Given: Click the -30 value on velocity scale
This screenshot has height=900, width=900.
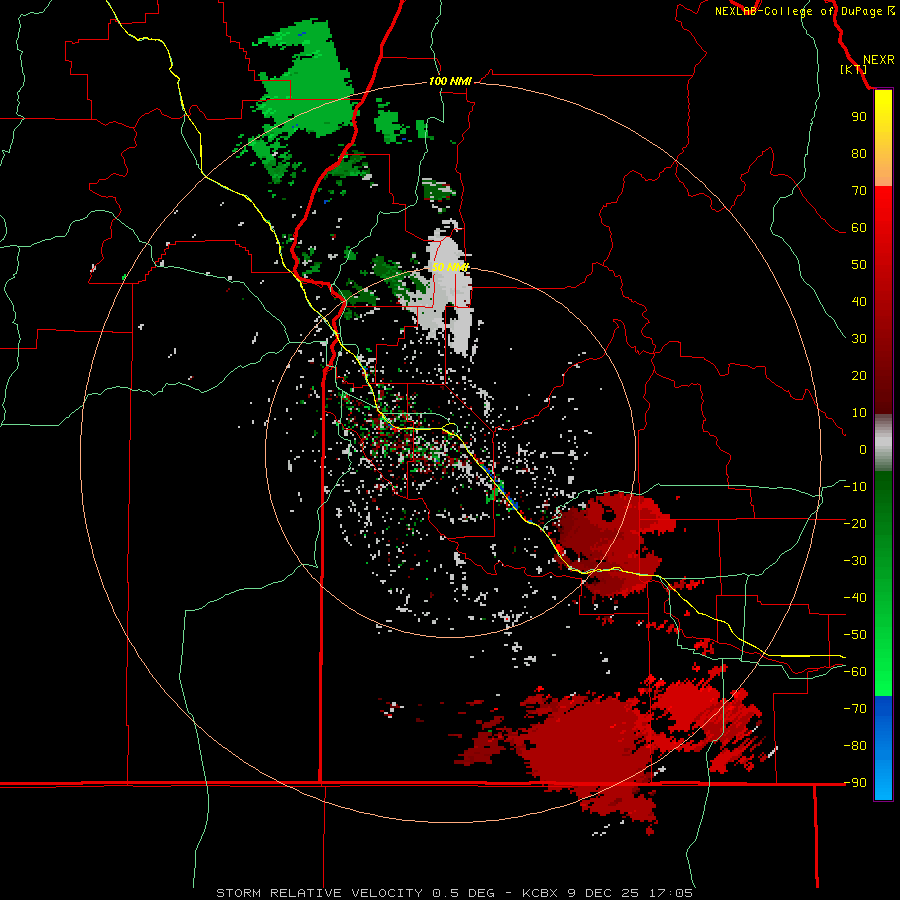Looking at the screenshot, I should click(855, 560).
